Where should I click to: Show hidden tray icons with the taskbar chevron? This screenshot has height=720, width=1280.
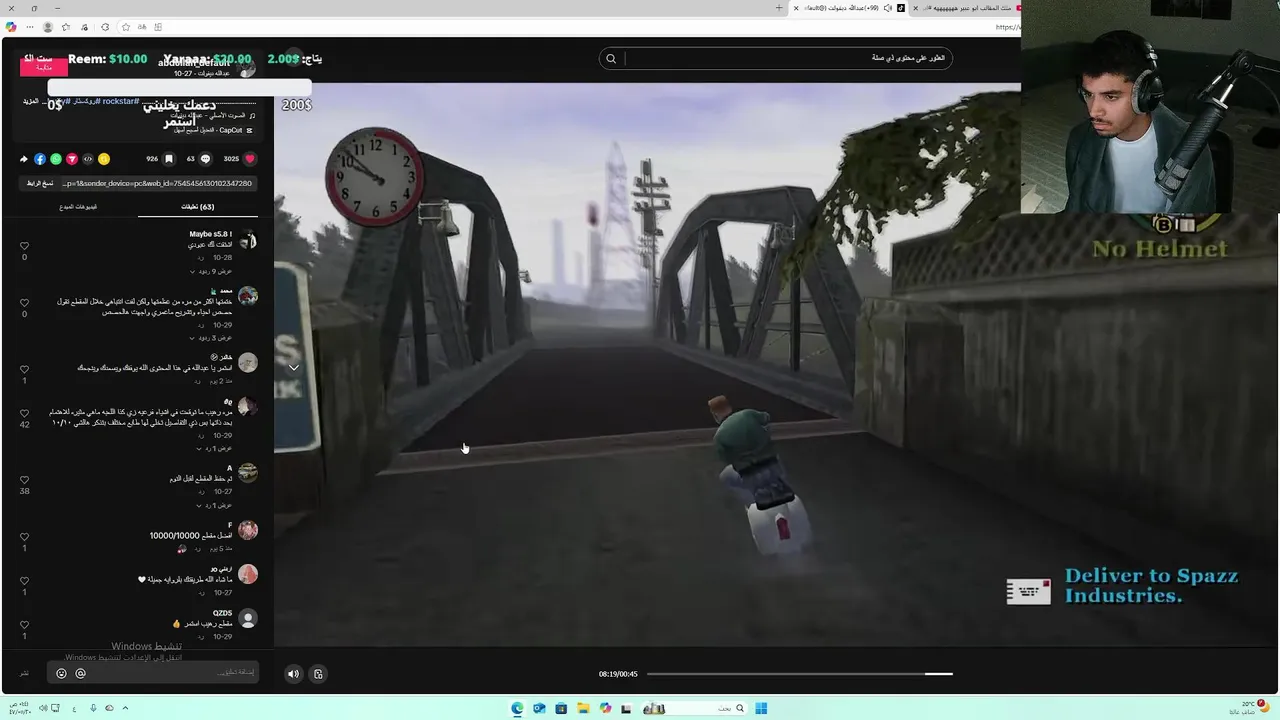point(125,708)
